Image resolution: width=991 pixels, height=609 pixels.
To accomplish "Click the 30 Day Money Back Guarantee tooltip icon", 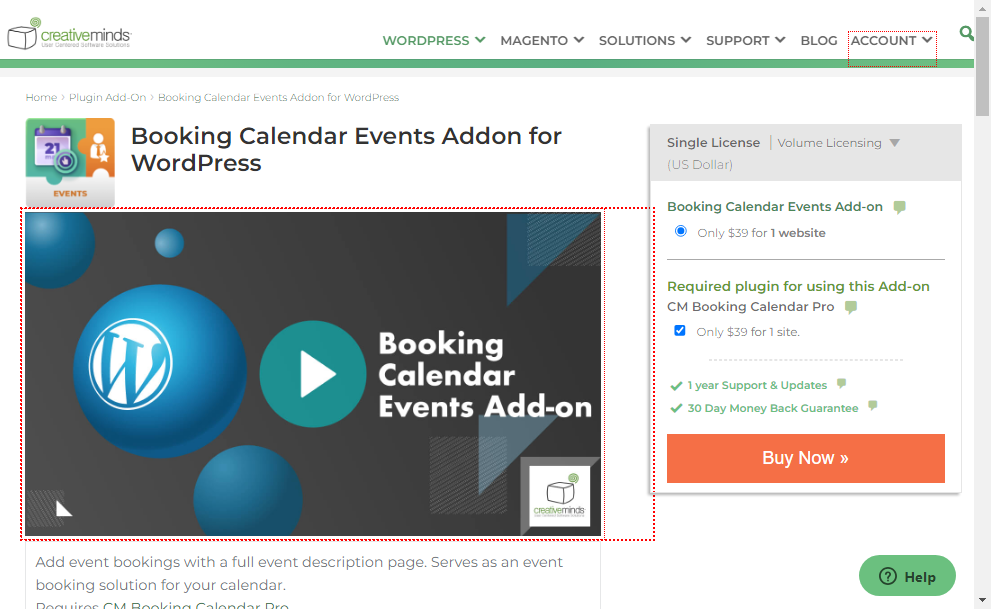I will (x=873, y=406).
